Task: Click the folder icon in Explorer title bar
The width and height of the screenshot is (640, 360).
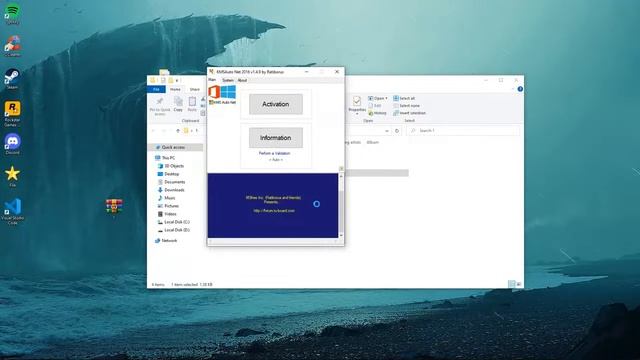Action: 153,80
